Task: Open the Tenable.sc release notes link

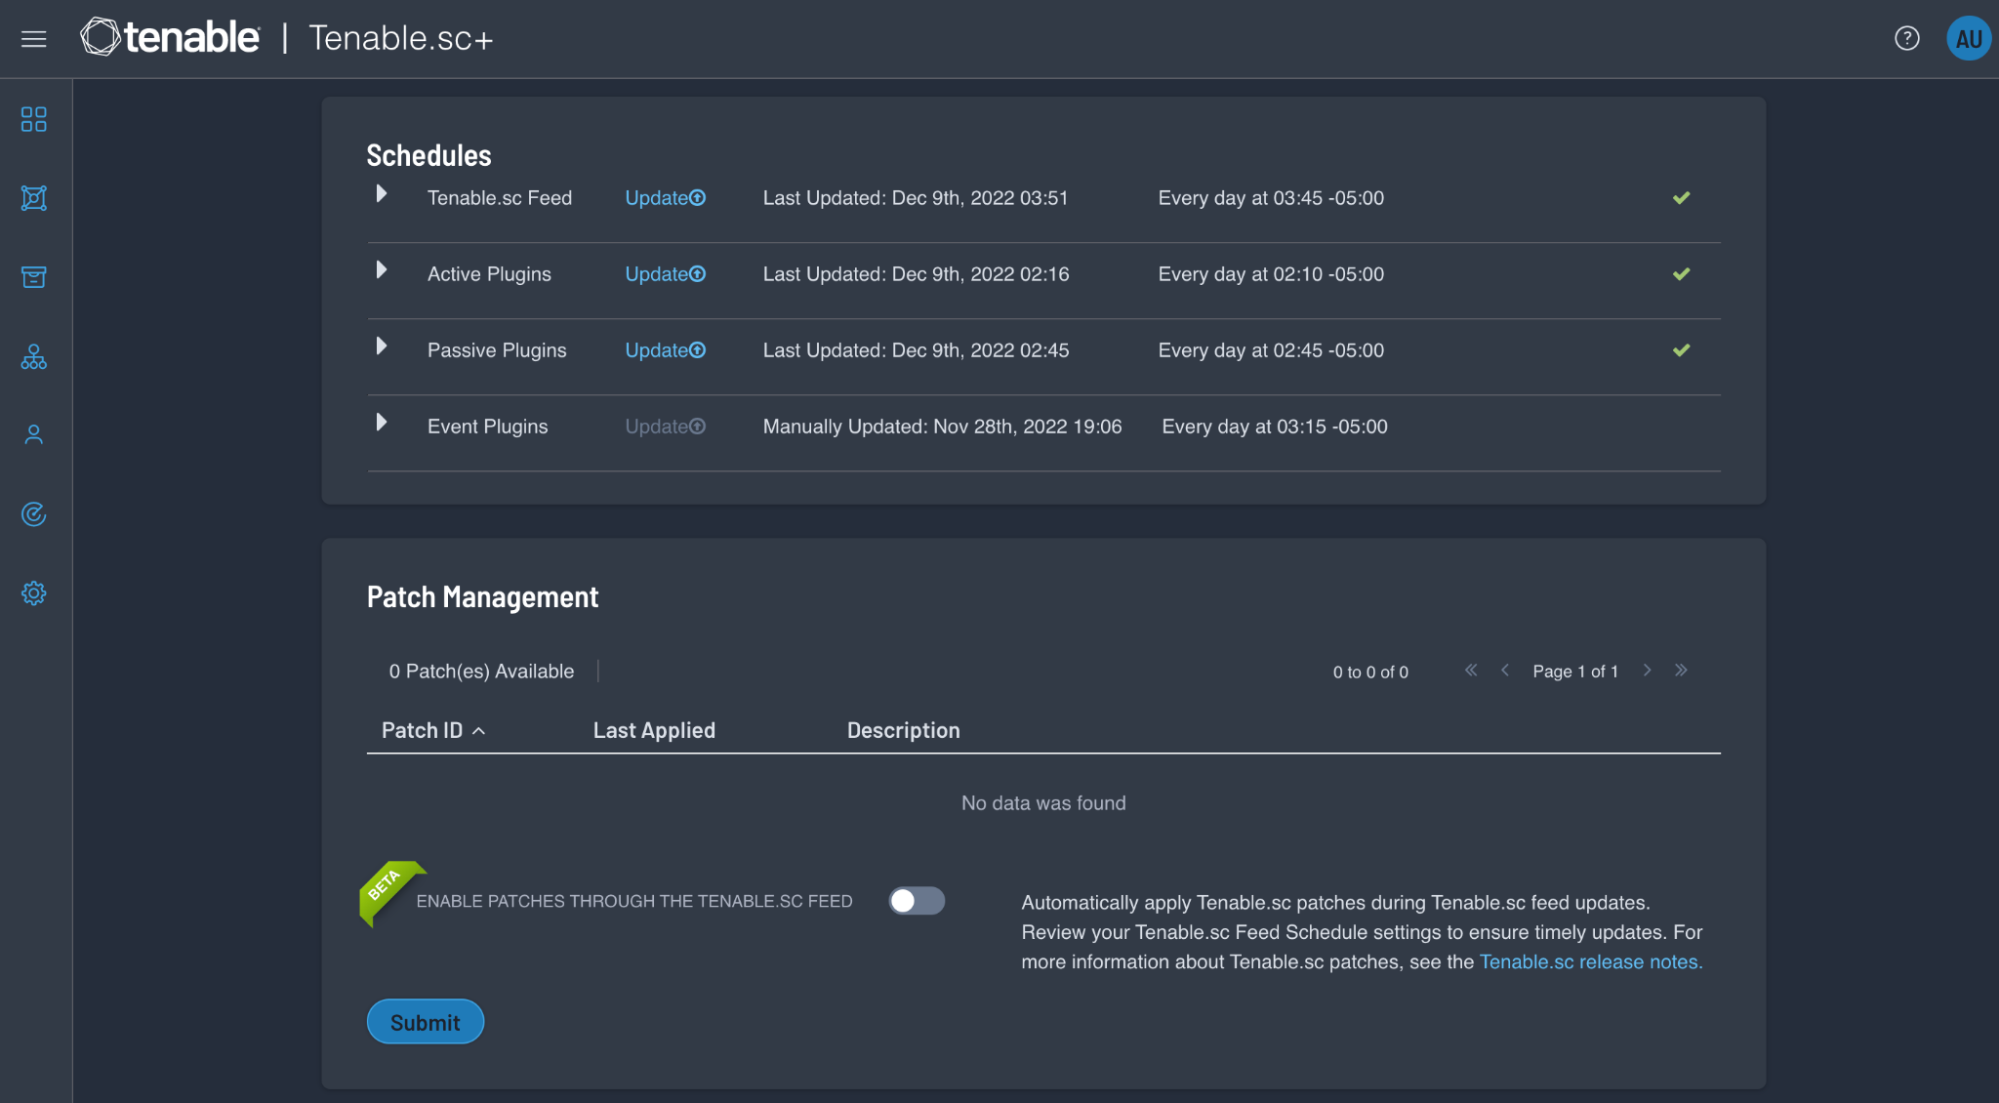Action: (1590, 962)
